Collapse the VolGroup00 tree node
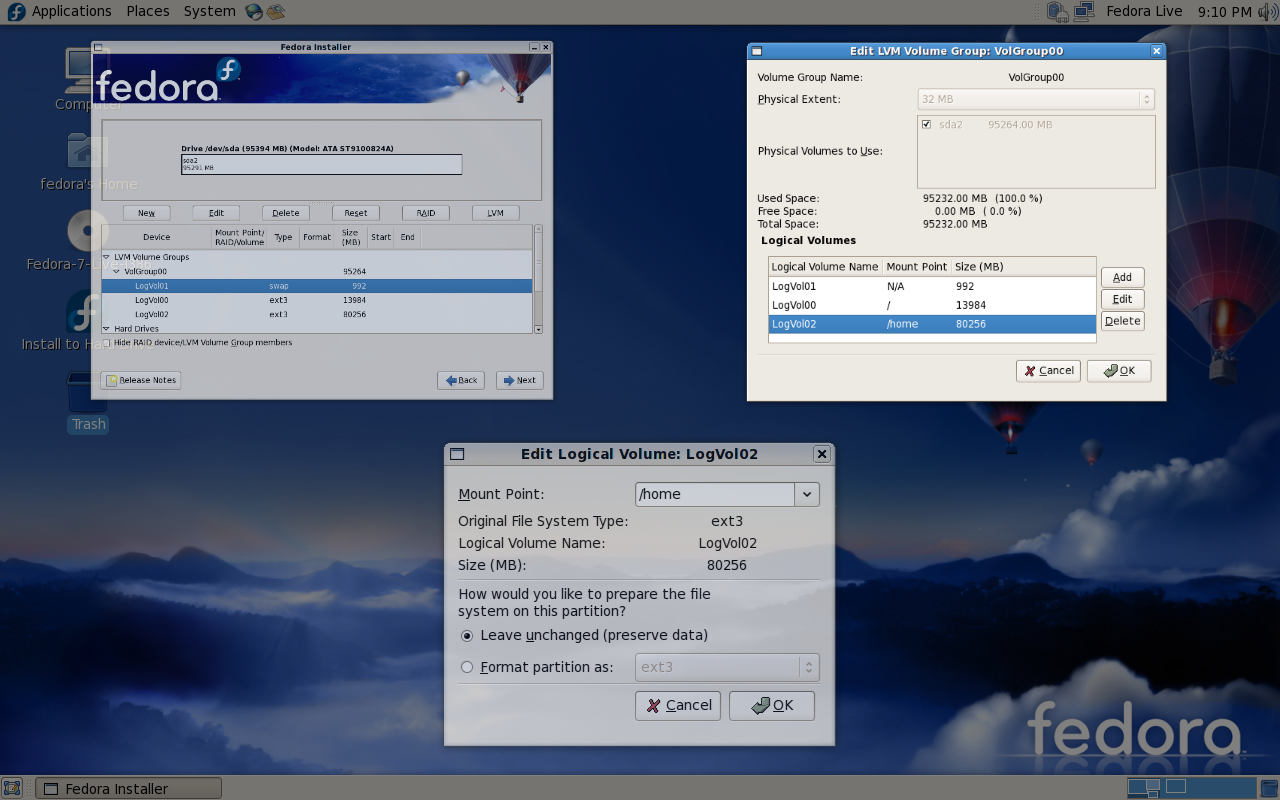The height and width of the screenshot is (800, 1280). click(x=117, y=271)
